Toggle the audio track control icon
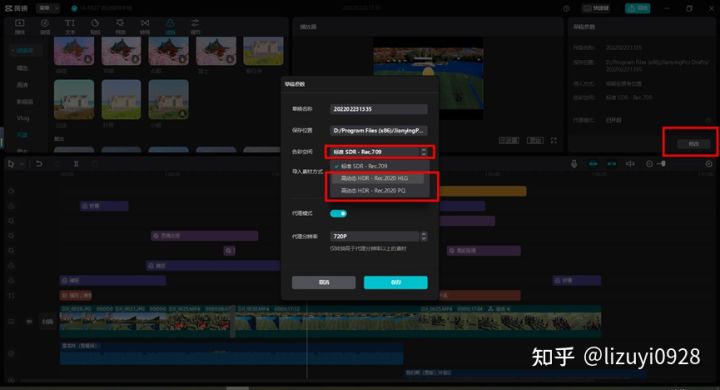 11,354
